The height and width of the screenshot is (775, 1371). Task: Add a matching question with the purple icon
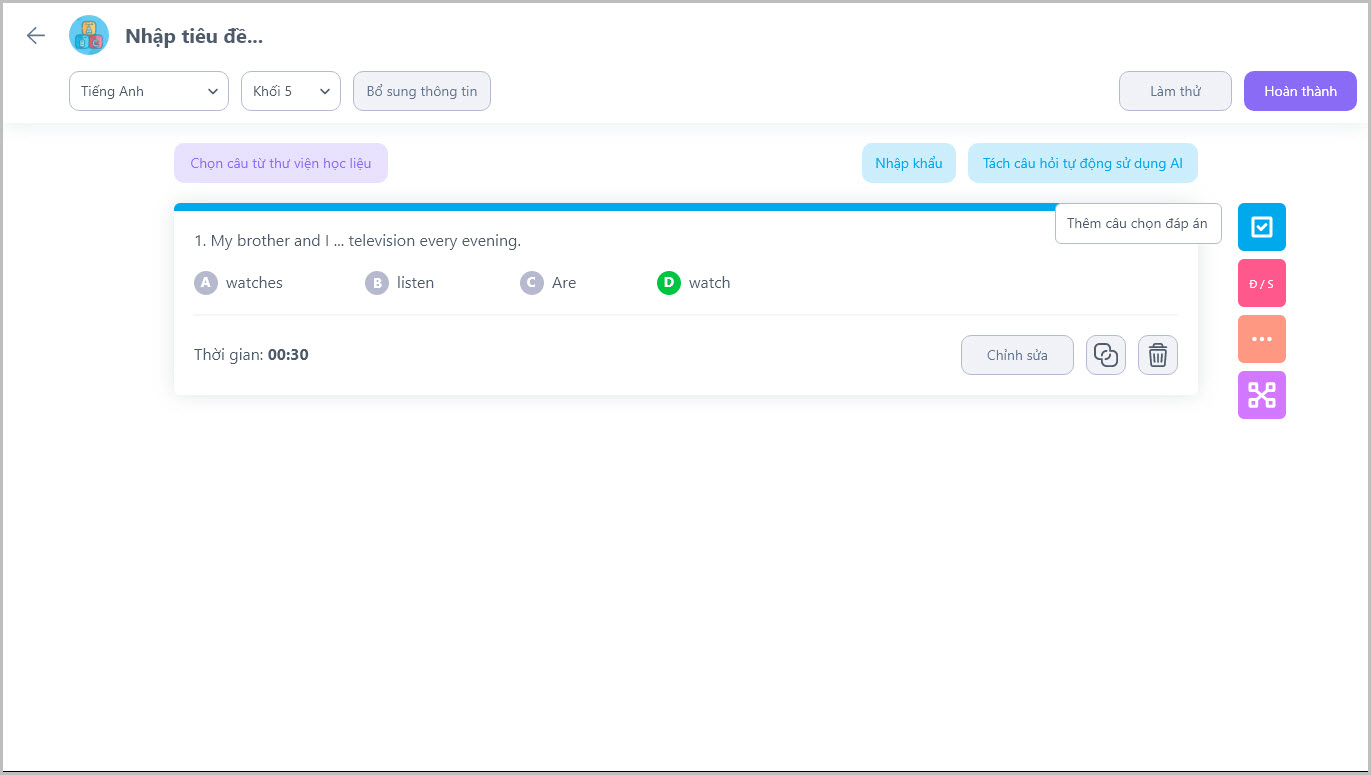pos(1262,395)
